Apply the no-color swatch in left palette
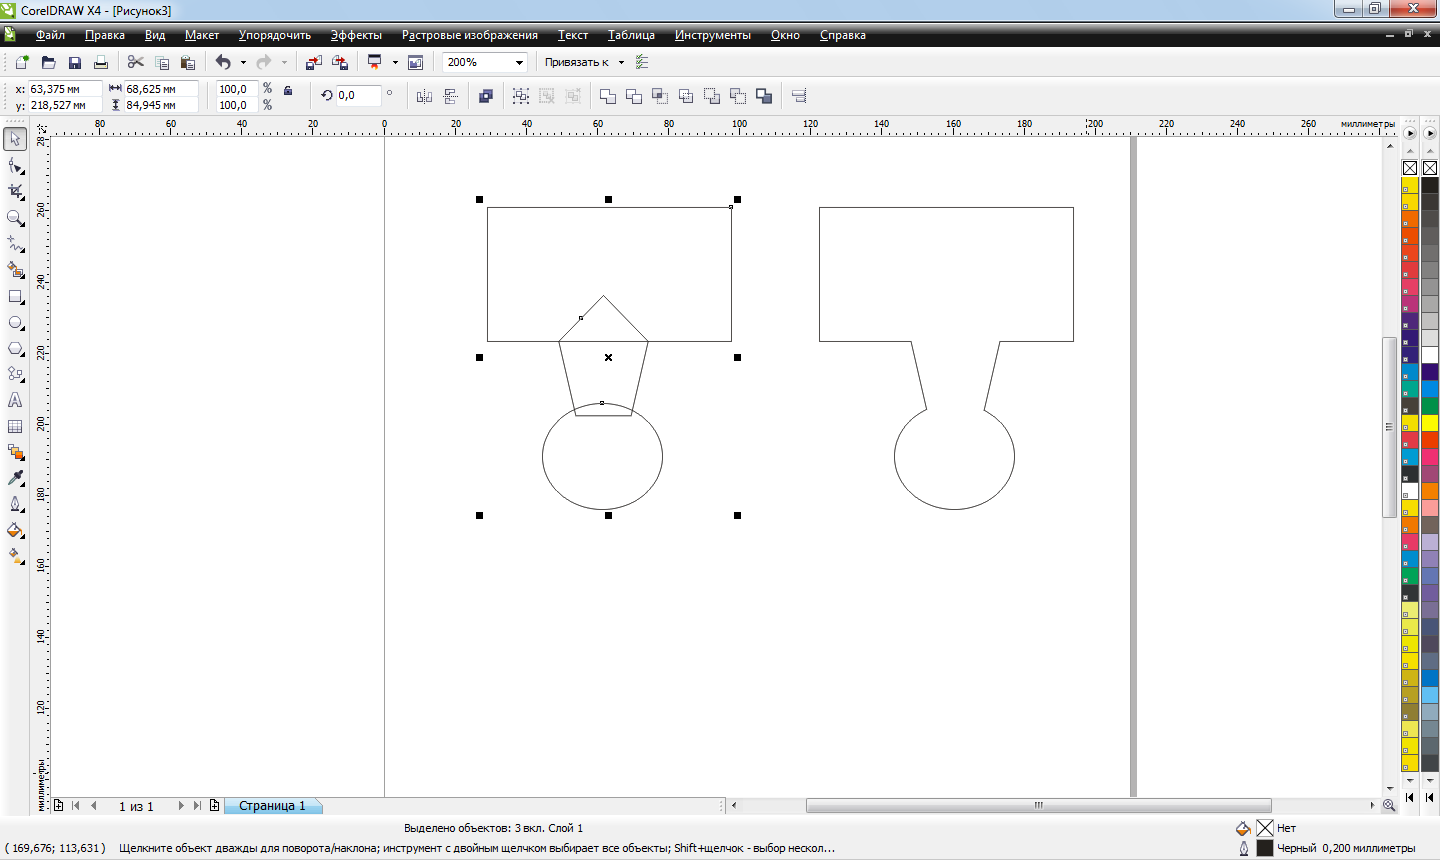1440x860 pixels. 1410,168
